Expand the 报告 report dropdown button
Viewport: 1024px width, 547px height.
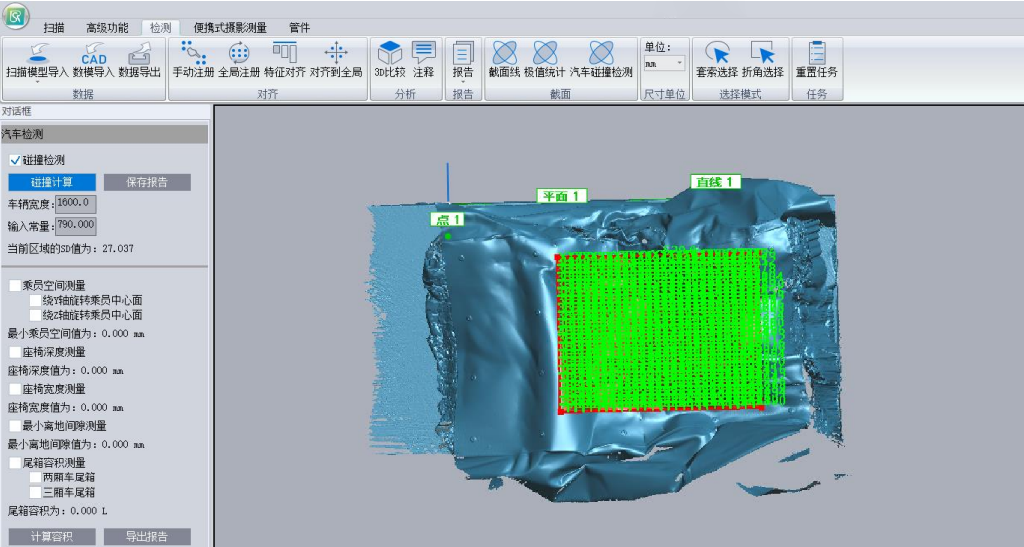(463, 60)
